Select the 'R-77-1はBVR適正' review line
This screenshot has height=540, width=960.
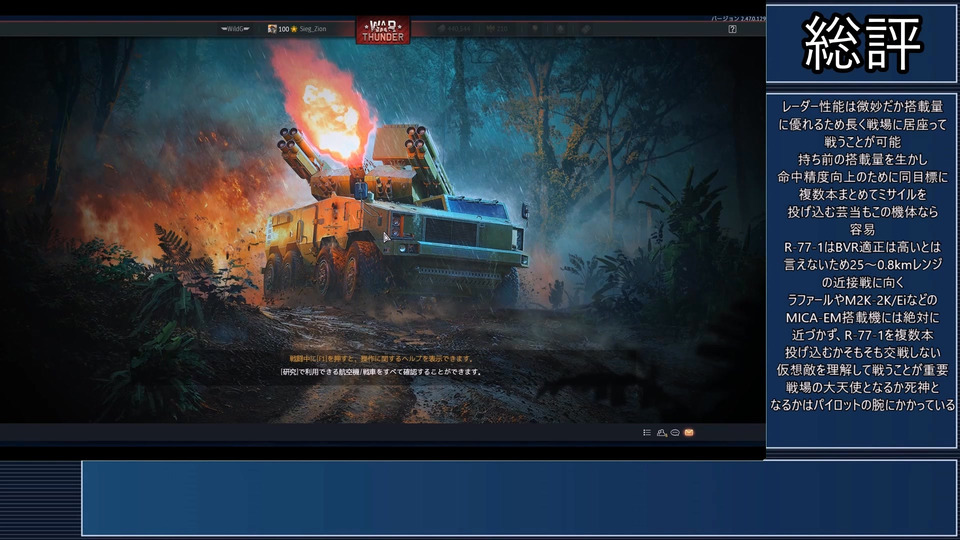click(x=862, y=247)
